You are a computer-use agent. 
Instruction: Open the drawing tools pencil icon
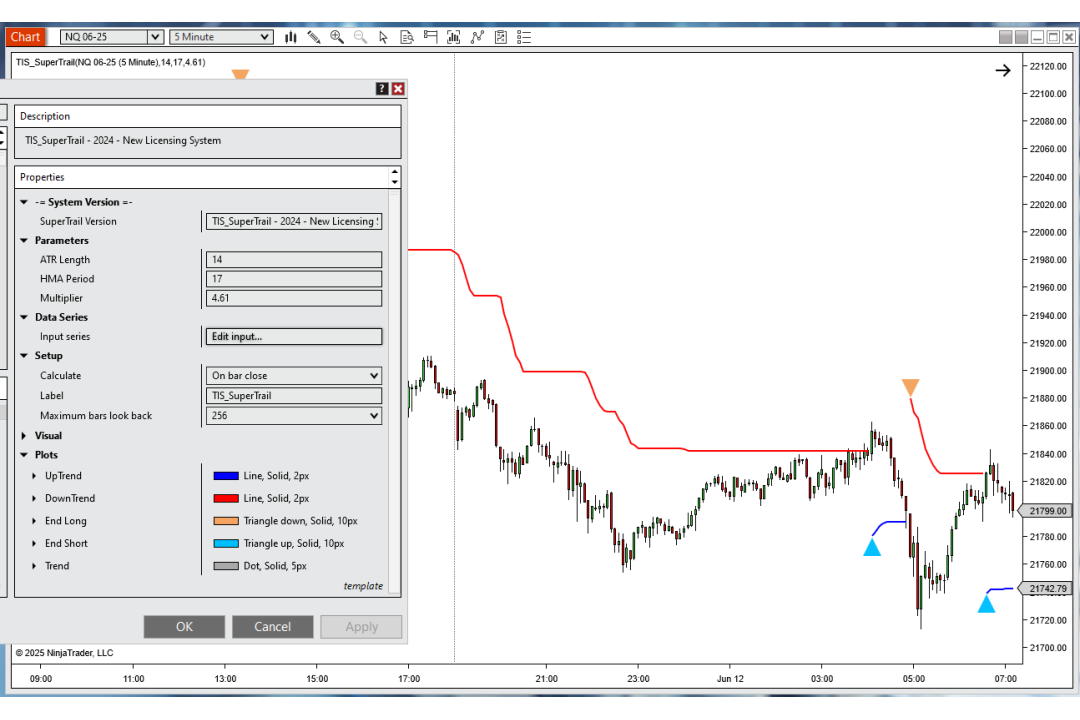point(313,37)
